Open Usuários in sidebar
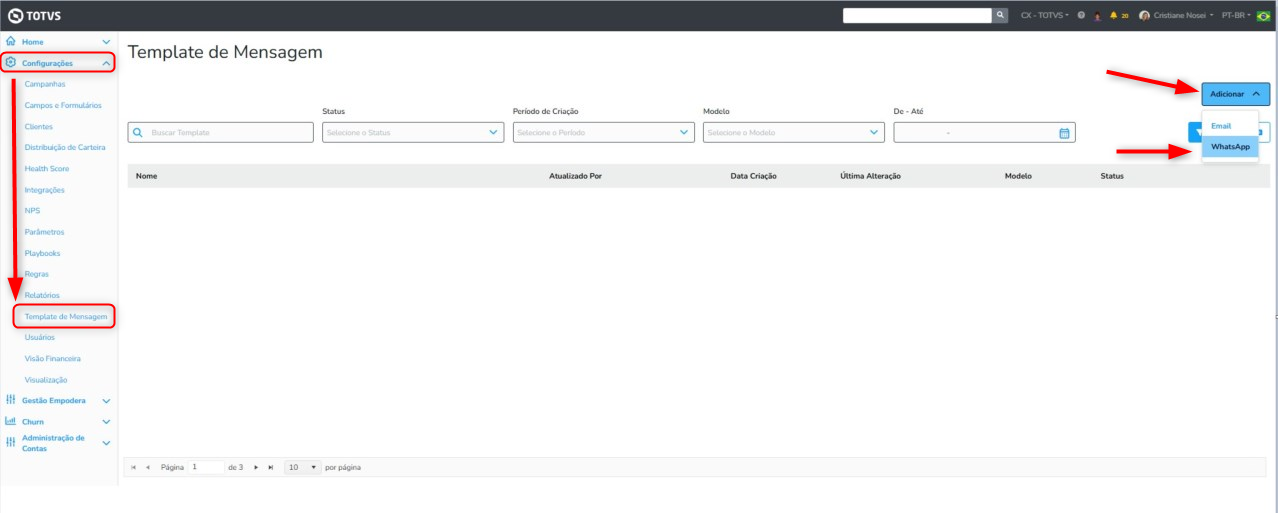Image resolution: width=1278 pixels, height=513 pixels. (x=40, y=337)
